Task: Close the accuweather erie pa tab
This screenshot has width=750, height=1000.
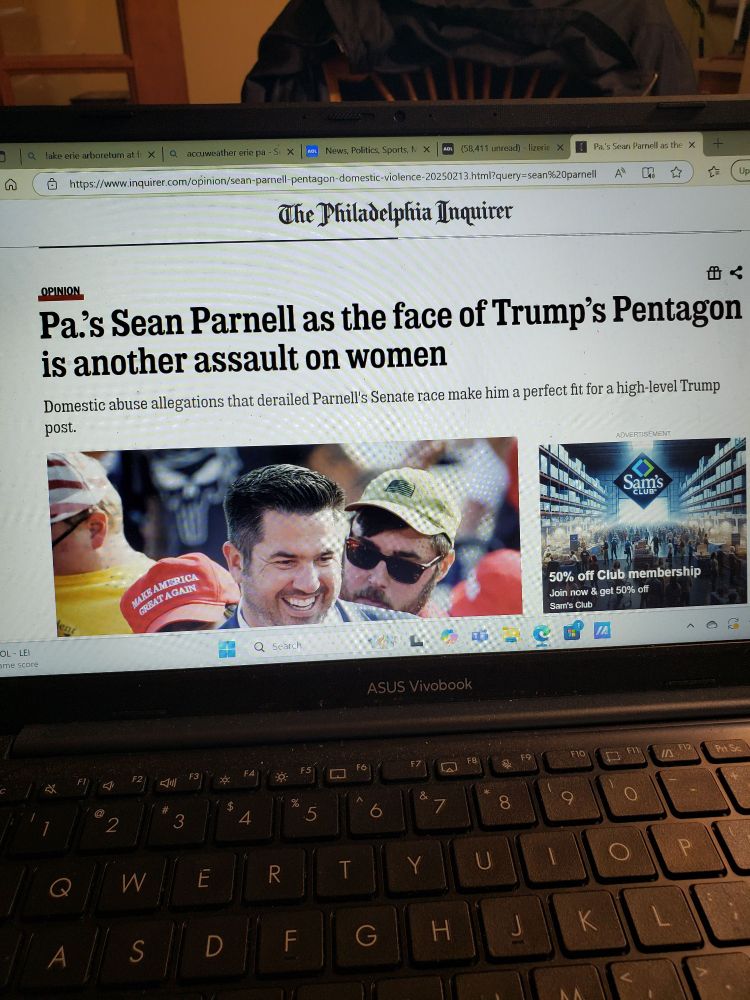Action: 290,152
